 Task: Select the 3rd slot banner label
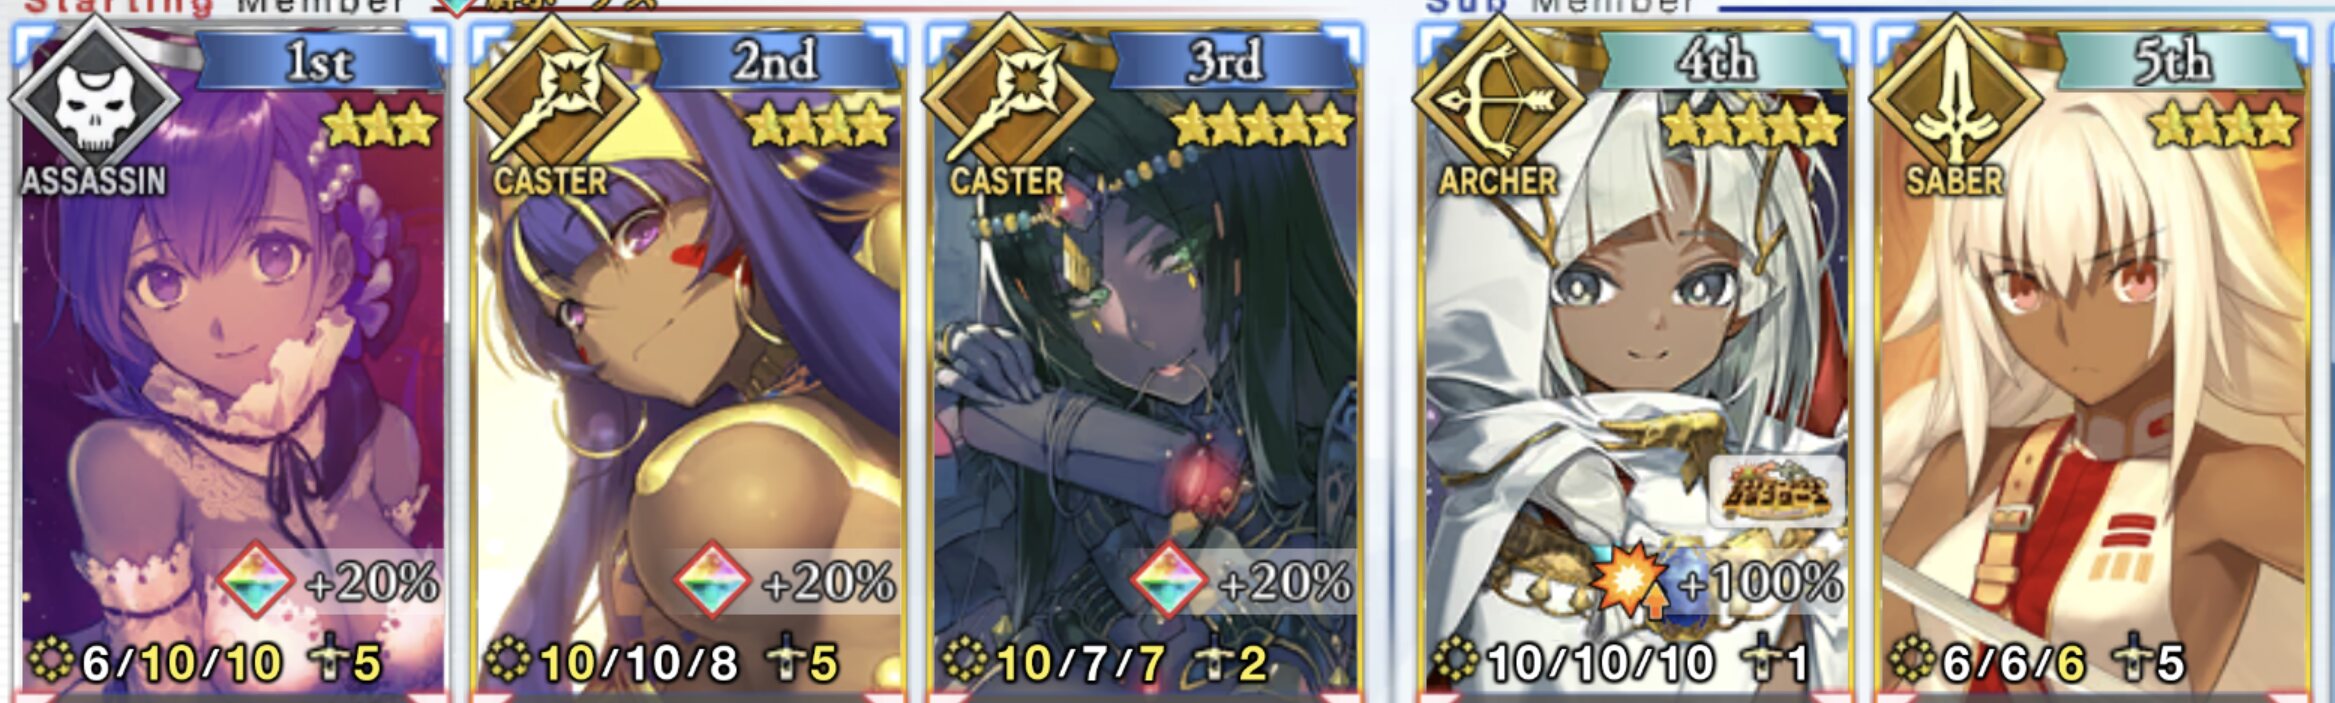[1226, 62]
